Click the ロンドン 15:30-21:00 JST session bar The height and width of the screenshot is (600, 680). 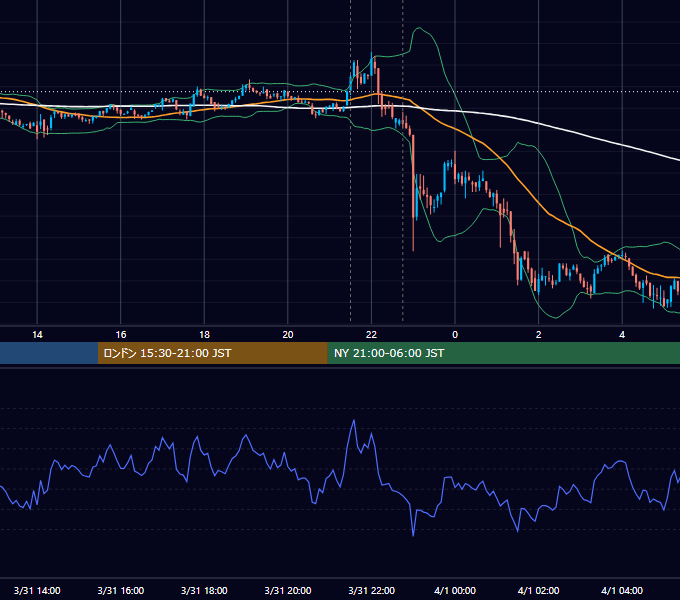click(212, 353)
